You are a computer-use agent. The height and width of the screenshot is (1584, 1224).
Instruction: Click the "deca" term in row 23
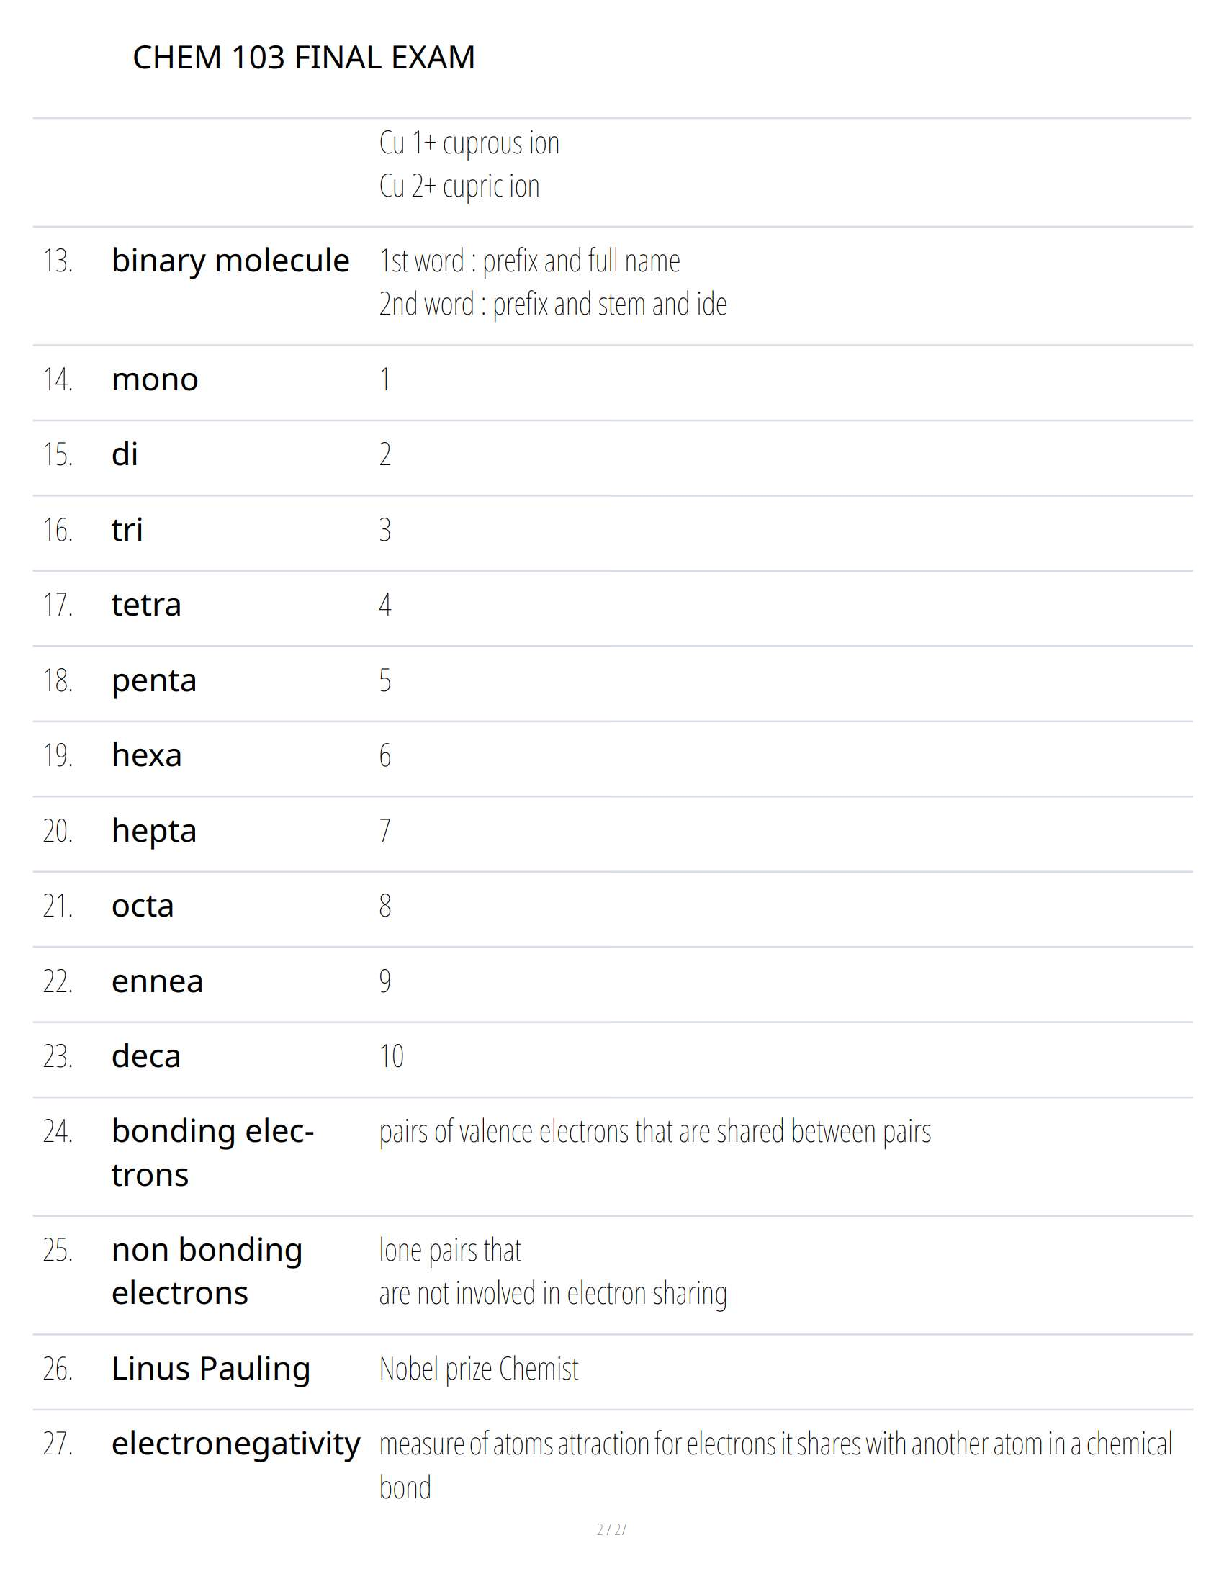click(x=146, y=1056)
